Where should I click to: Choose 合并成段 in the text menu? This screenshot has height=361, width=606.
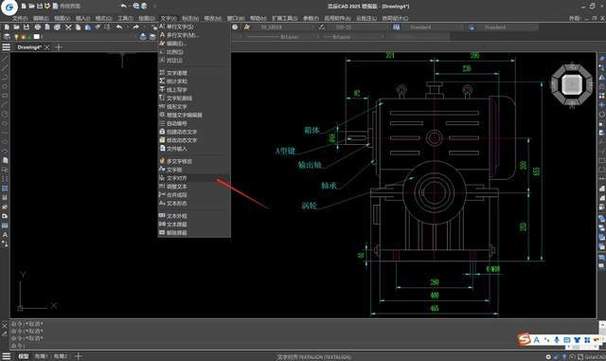click(194, 195)
